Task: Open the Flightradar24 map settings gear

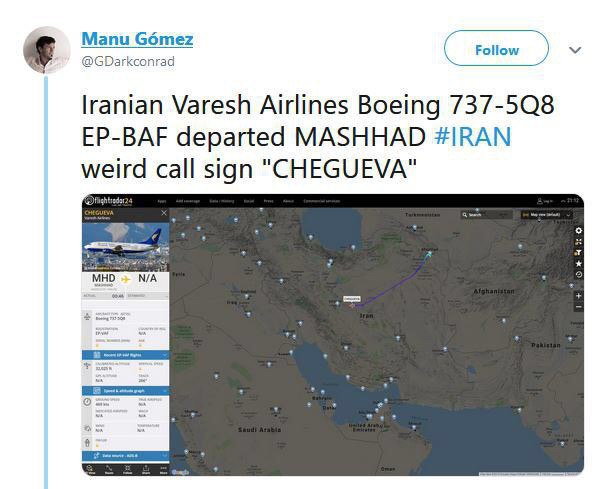Action: 578,230
